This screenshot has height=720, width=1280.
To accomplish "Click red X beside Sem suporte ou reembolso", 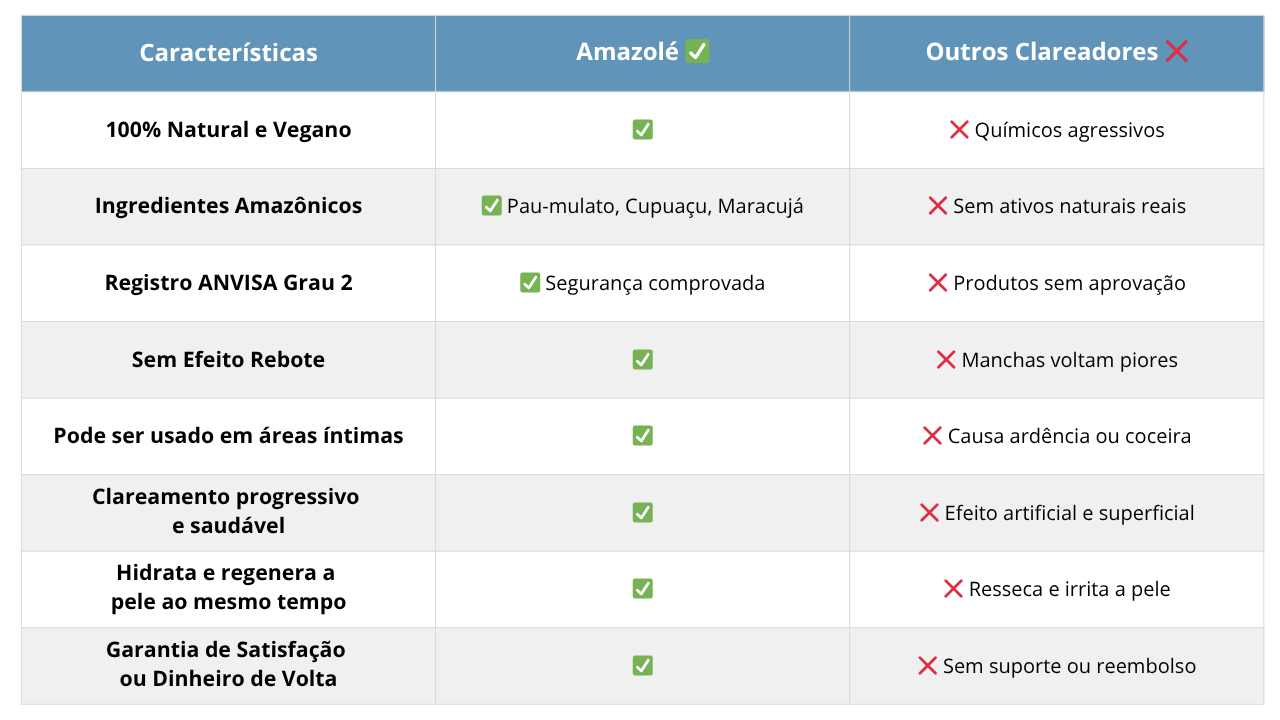I will pos(927,665).
